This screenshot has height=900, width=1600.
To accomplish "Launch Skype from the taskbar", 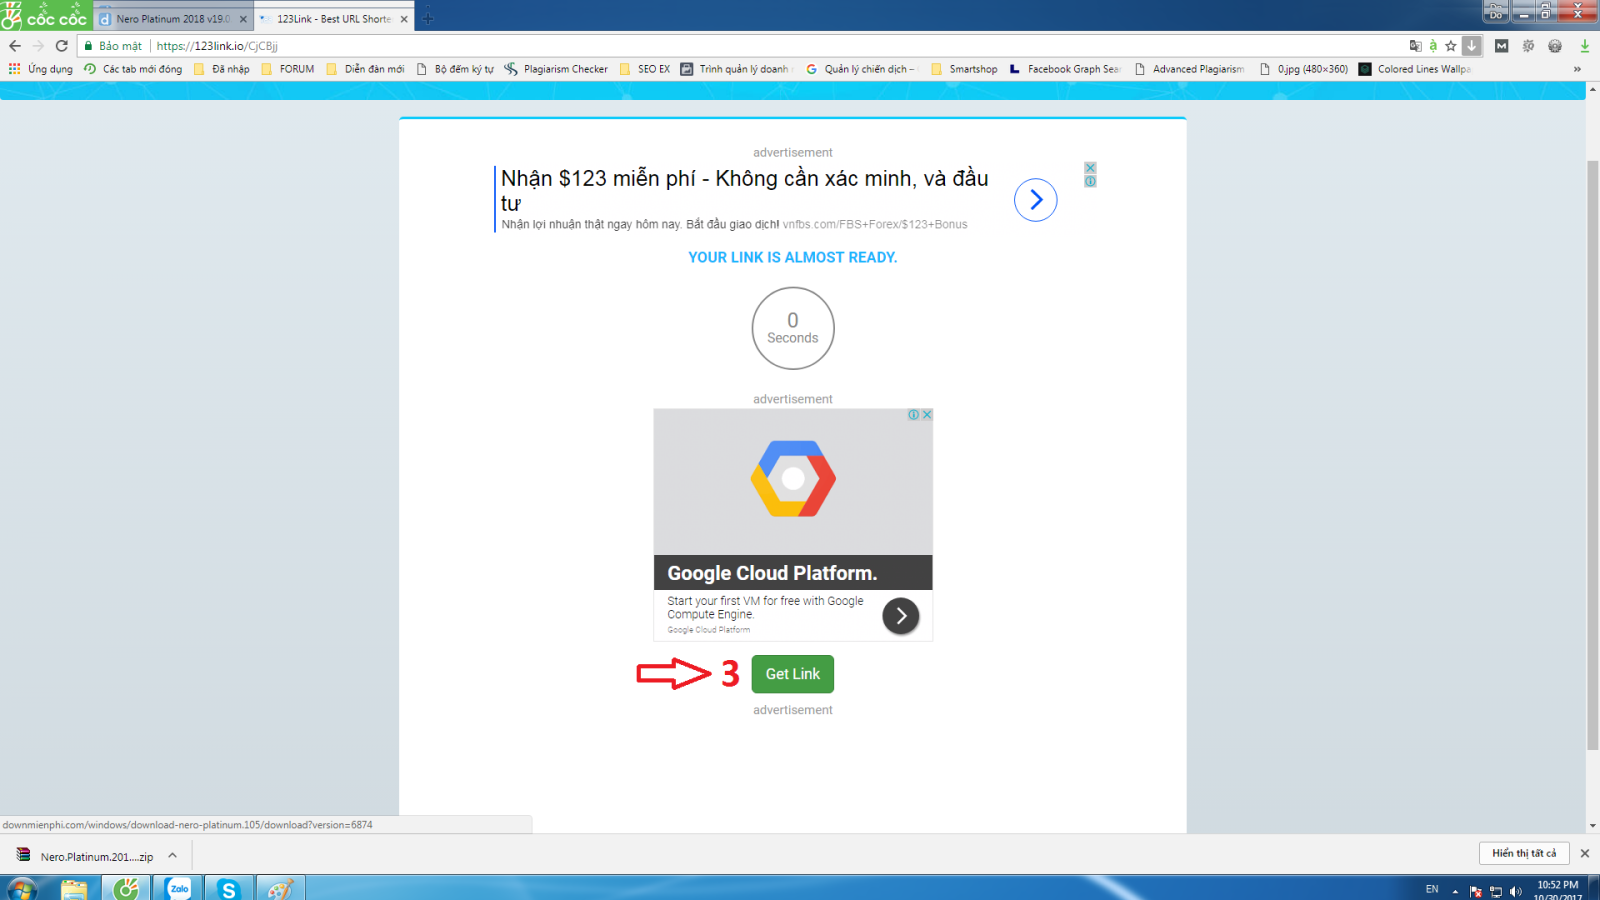I will click(229, 888).
